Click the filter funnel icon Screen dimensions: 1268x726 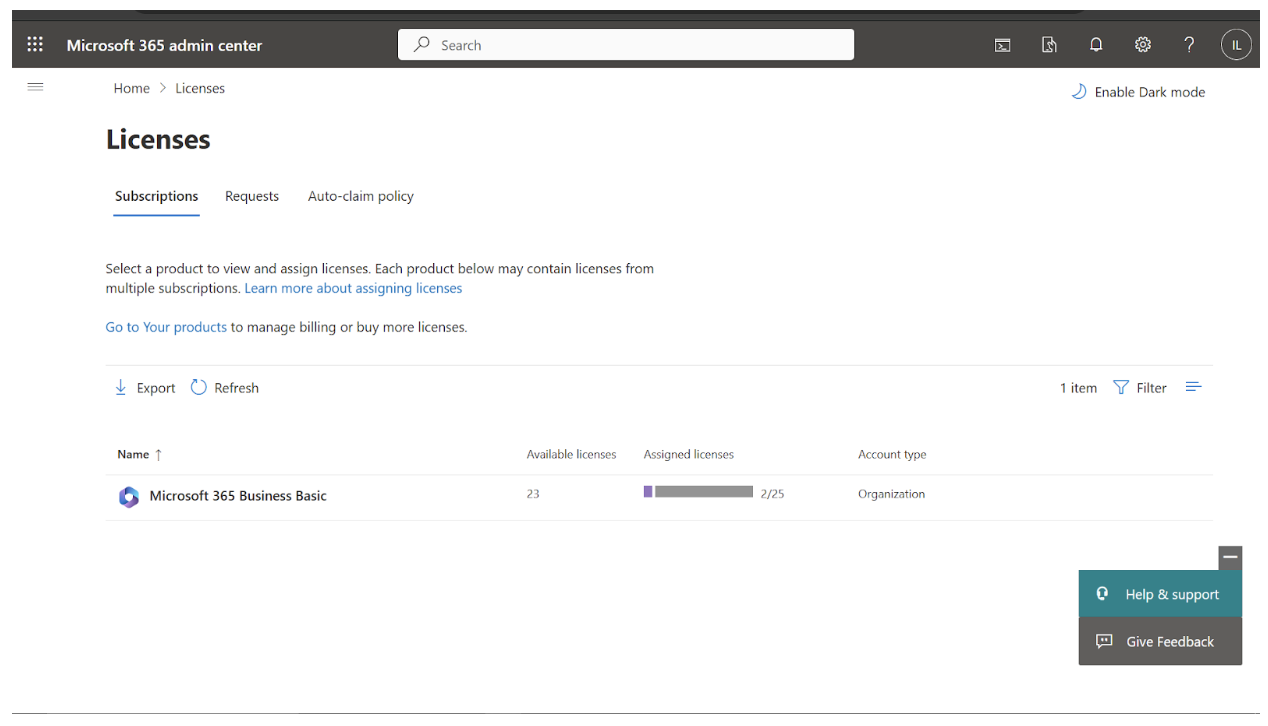point(1121,387)
